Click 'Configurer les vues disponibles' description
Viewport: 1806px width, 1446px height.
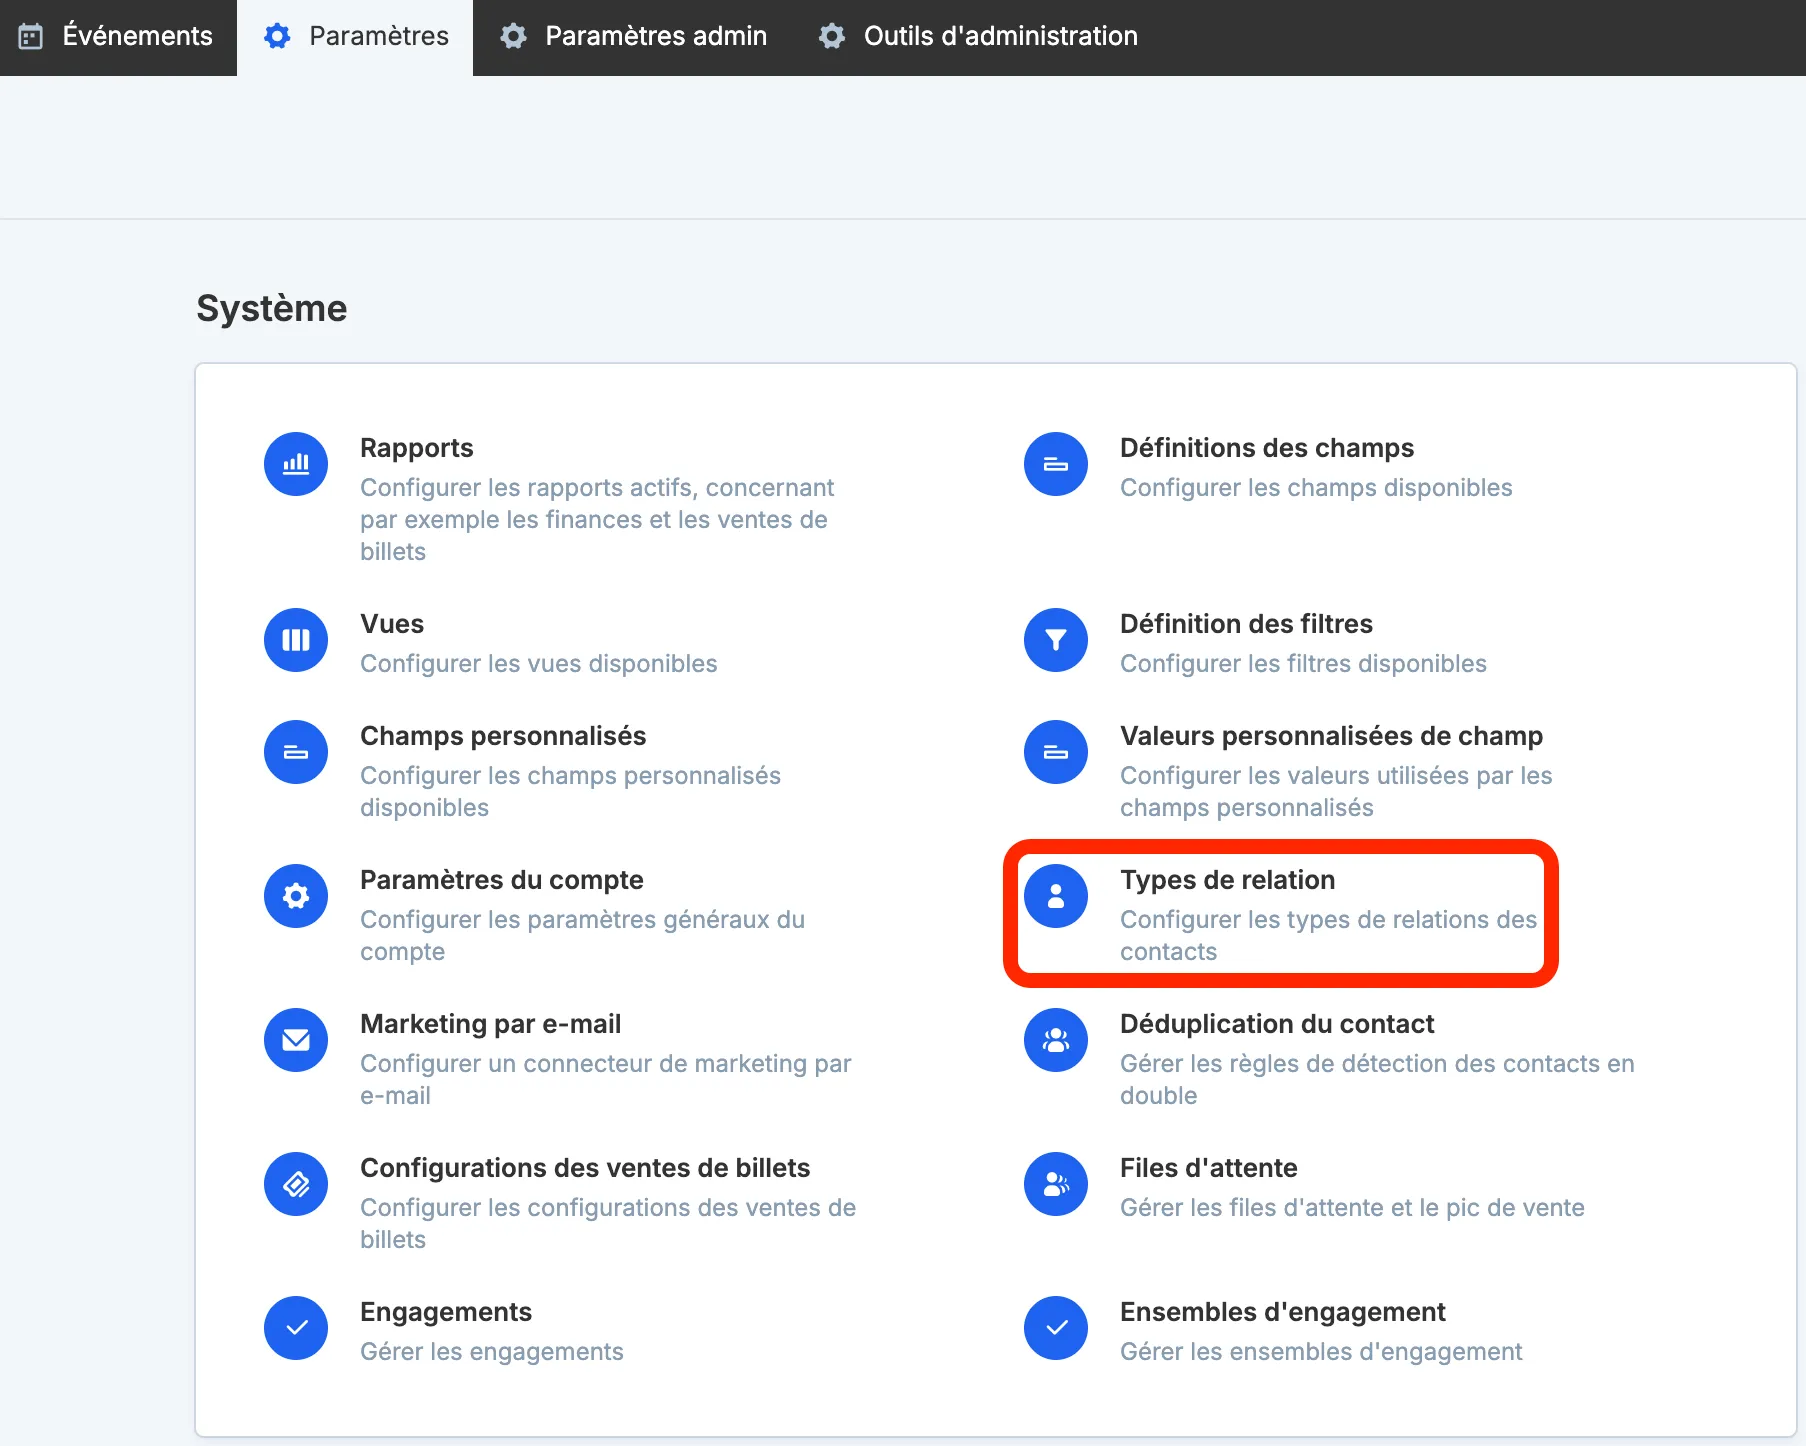(x=539, y=664)
